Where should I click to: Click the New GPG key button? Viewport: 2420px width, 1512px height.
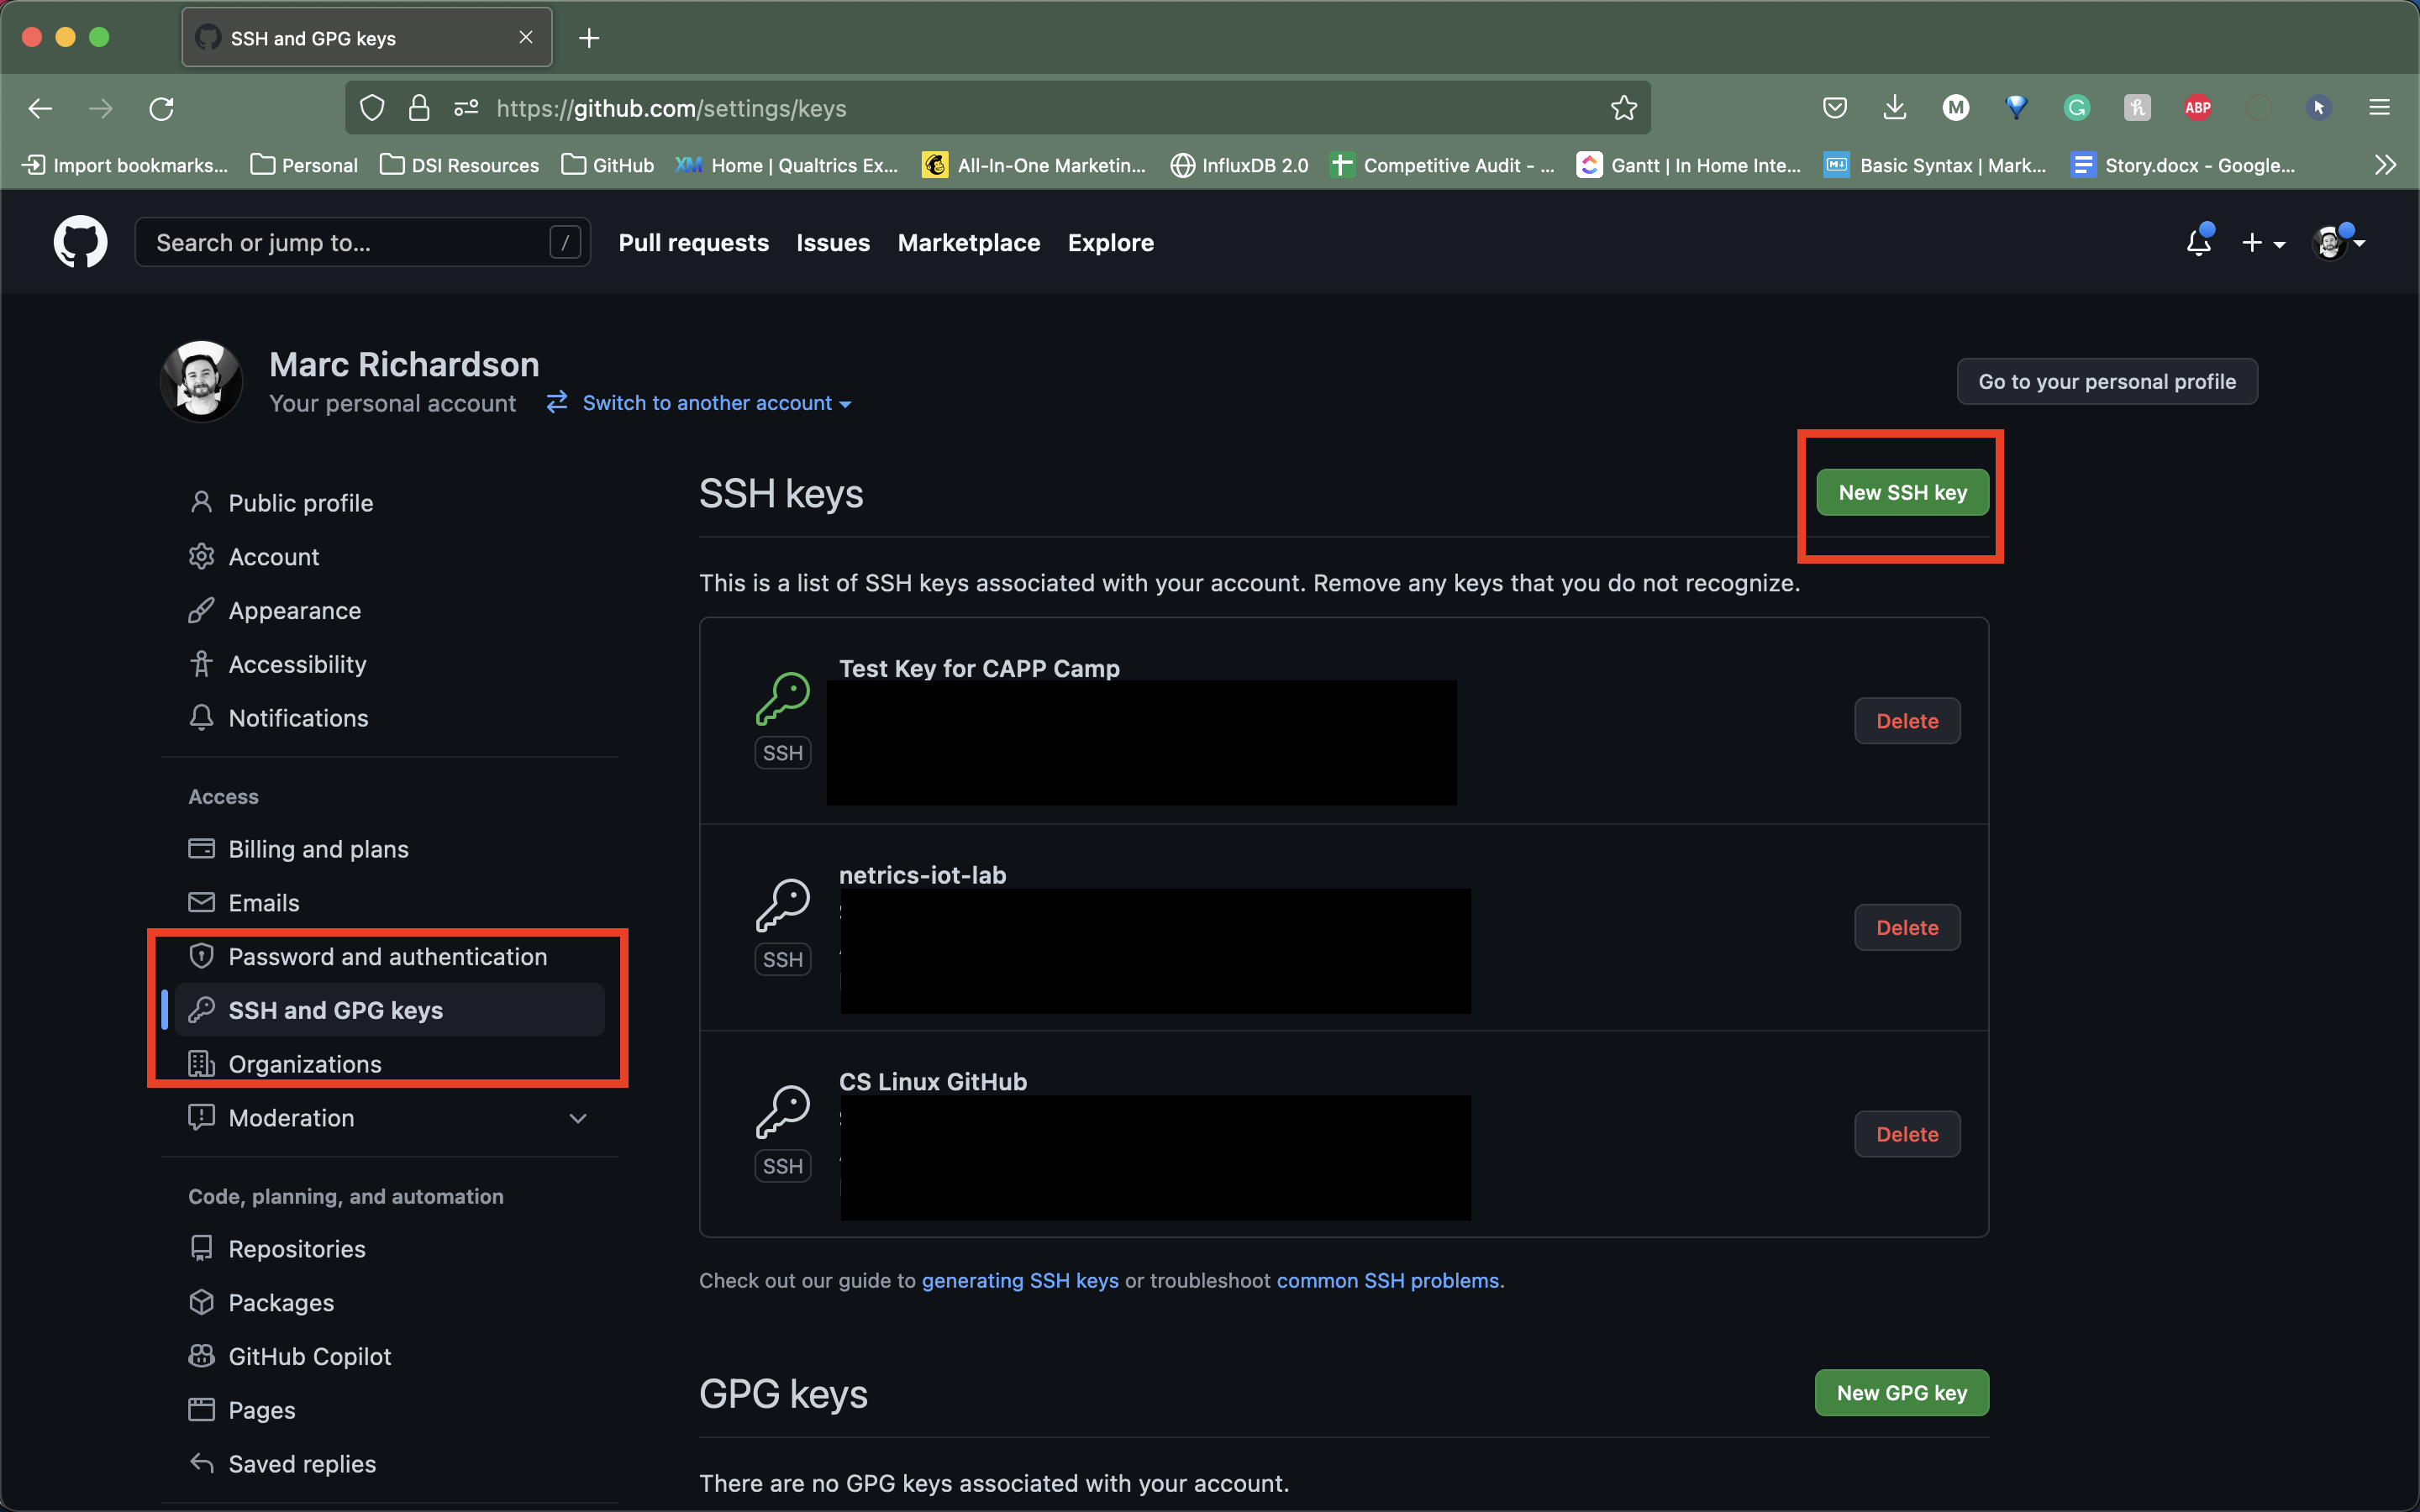click(1901, 1392)
